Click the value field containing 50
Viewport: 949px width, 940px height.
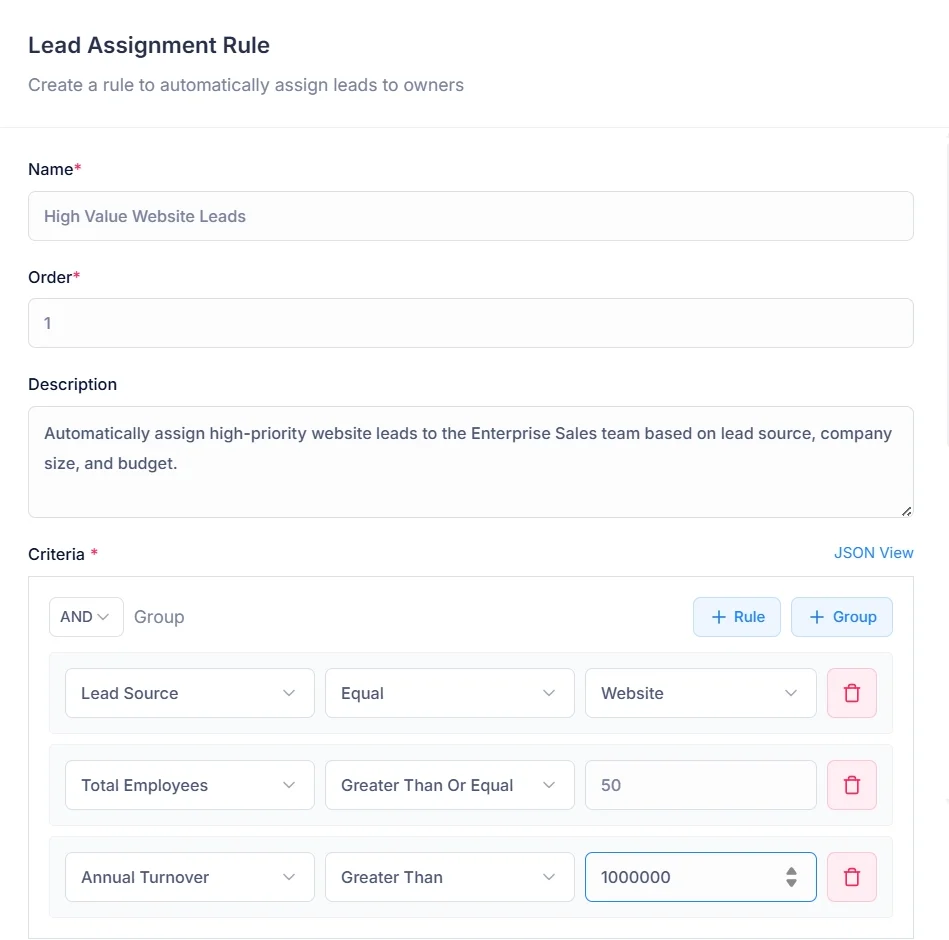[700, 785]
